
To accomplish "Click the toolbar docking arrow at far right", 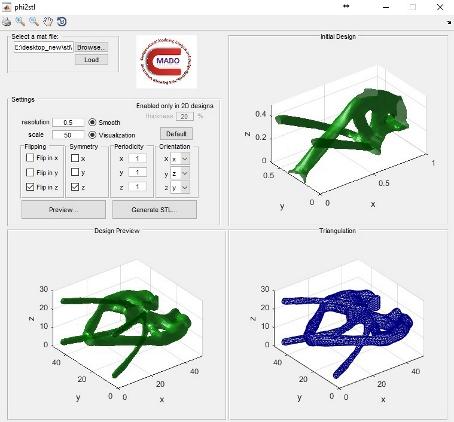I will click(449, 22).
